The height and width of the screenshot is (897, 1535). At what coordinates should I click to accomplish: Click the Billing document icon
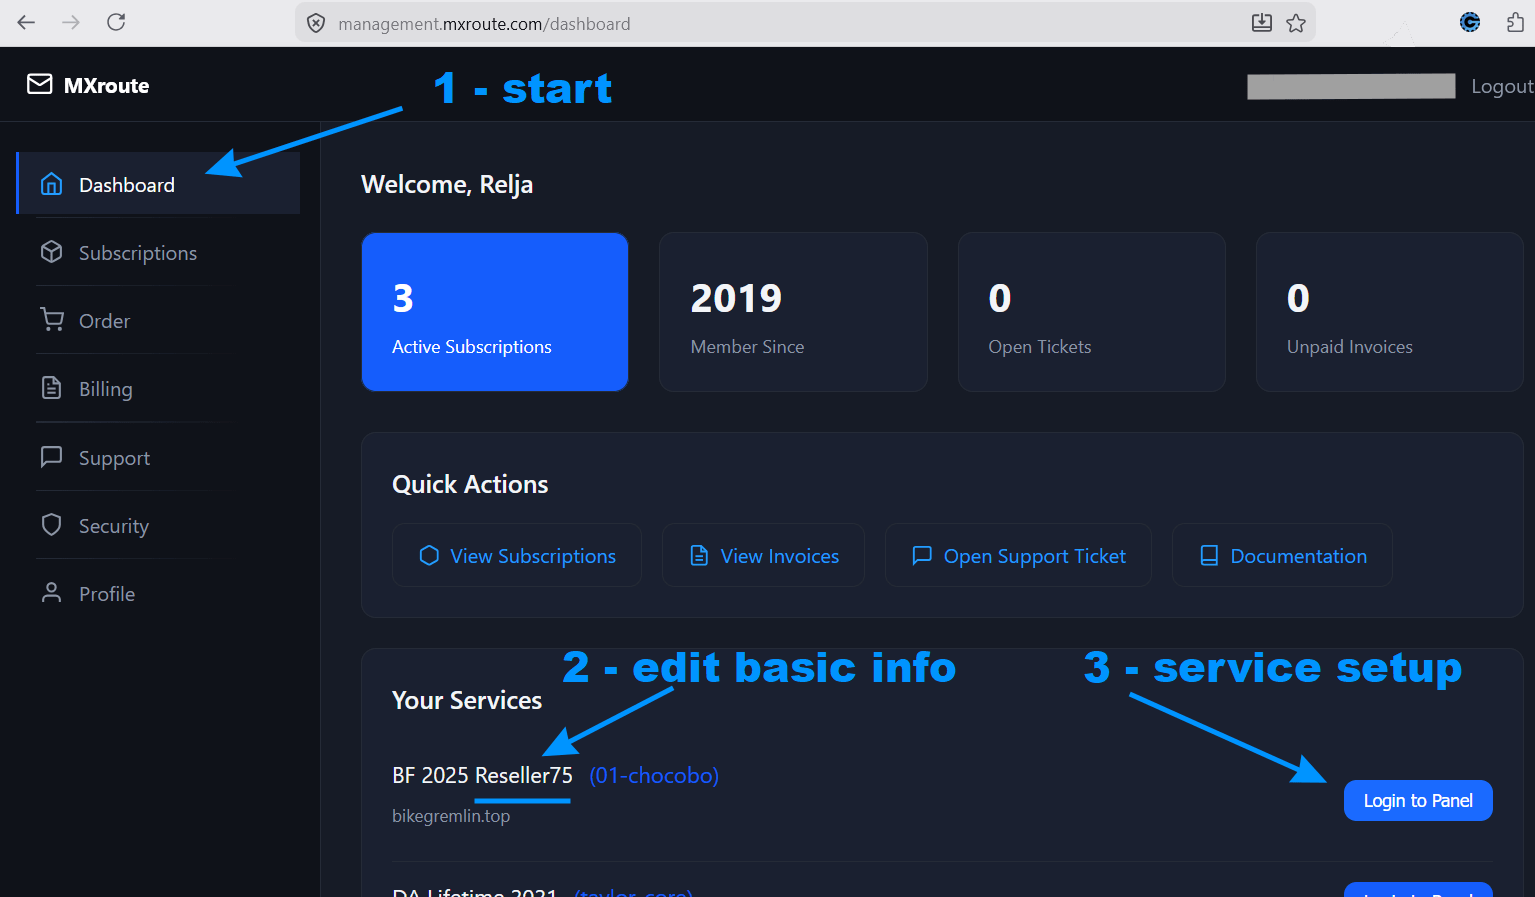51,388
